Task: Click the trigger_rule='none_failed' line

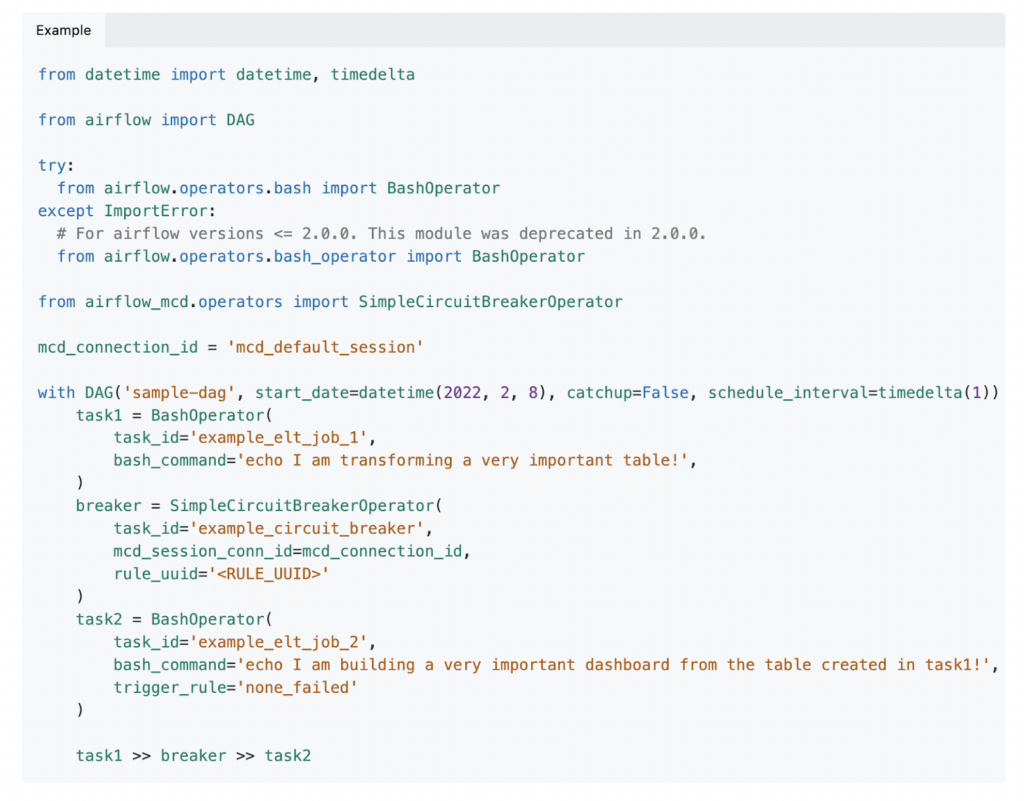Action: point(235,687)
